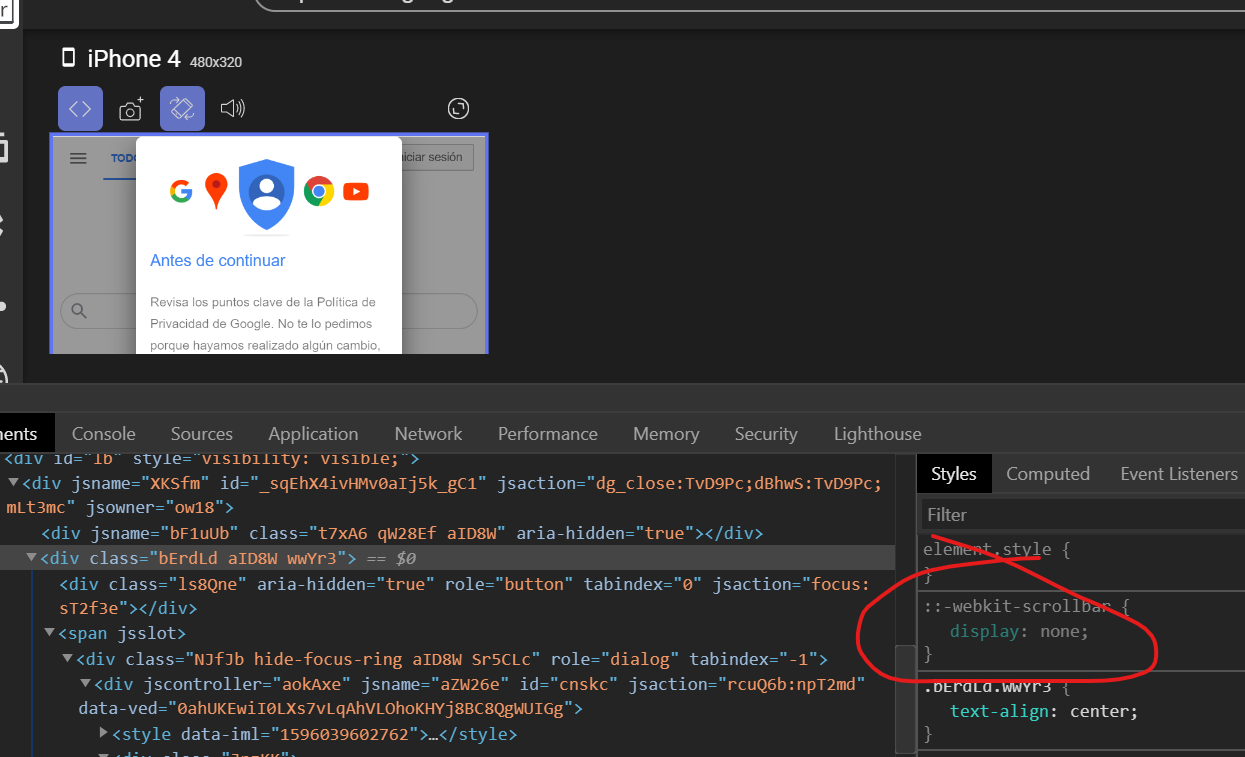Click the phone icon beside iPhone 4

point(69,58)
